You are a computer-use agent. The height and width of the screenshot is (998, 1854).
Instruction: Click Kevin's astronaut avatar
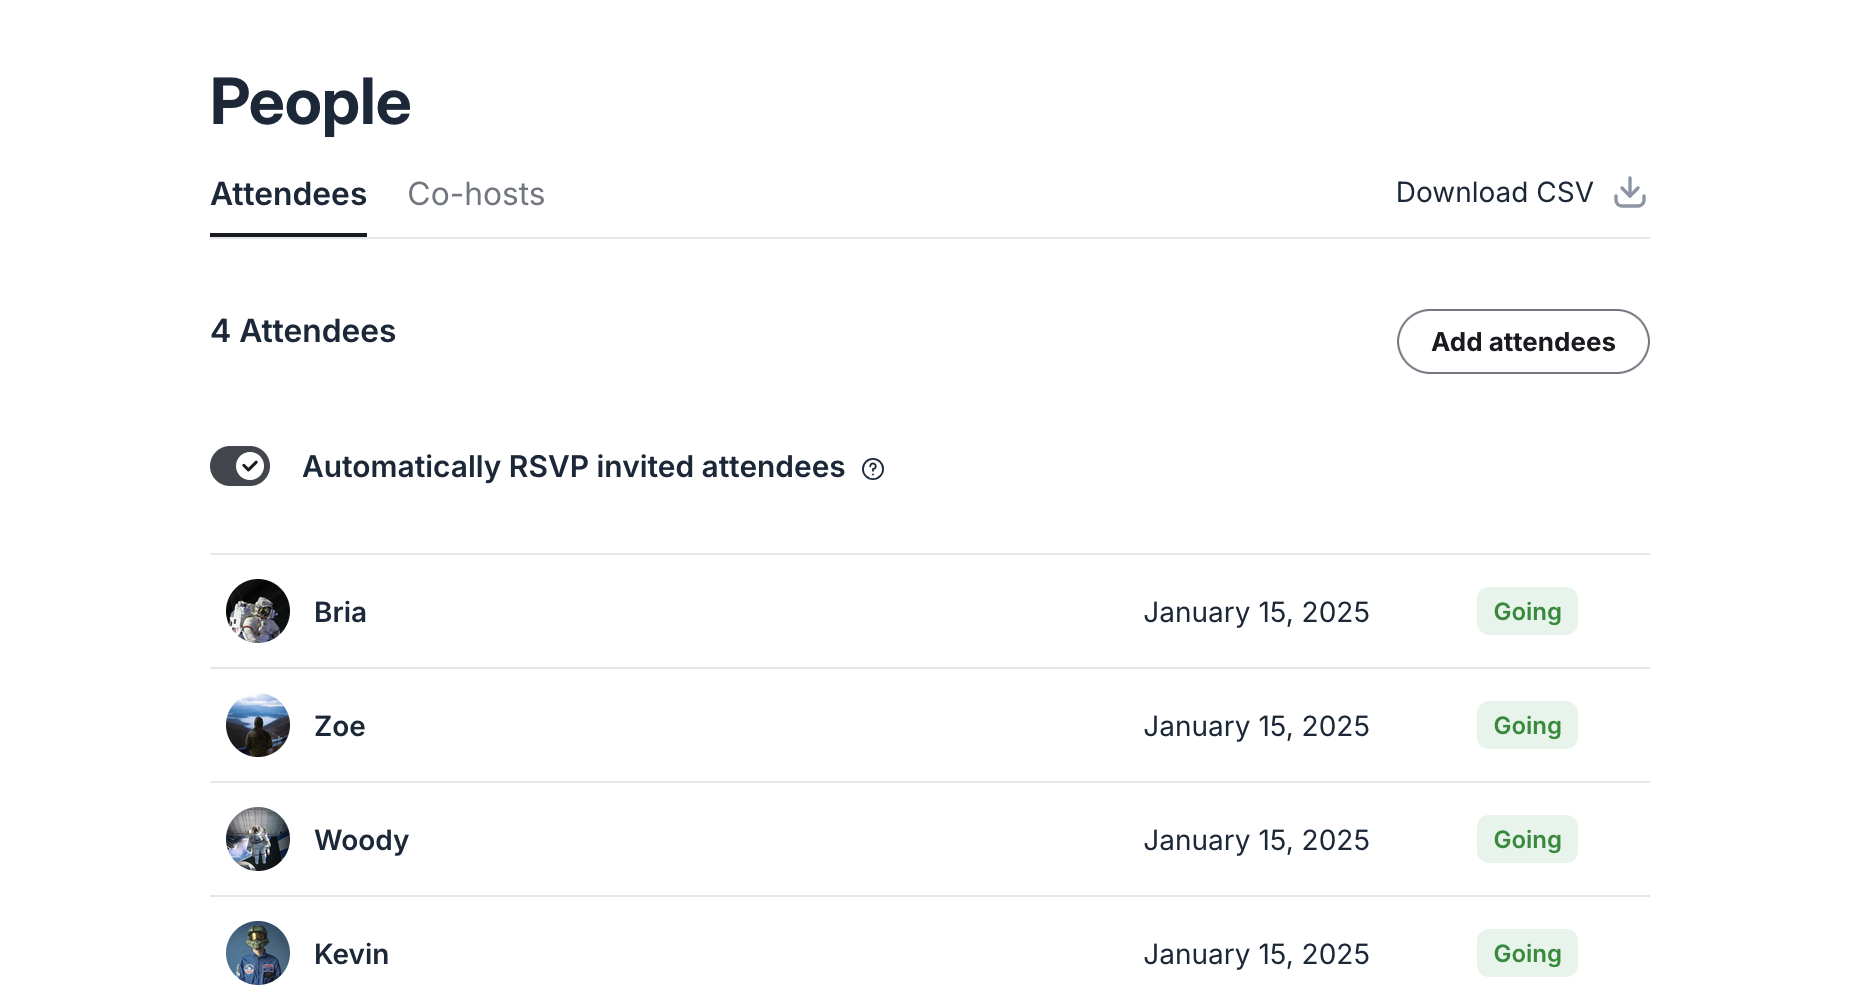pyautogui.click(x=257, y=953)
